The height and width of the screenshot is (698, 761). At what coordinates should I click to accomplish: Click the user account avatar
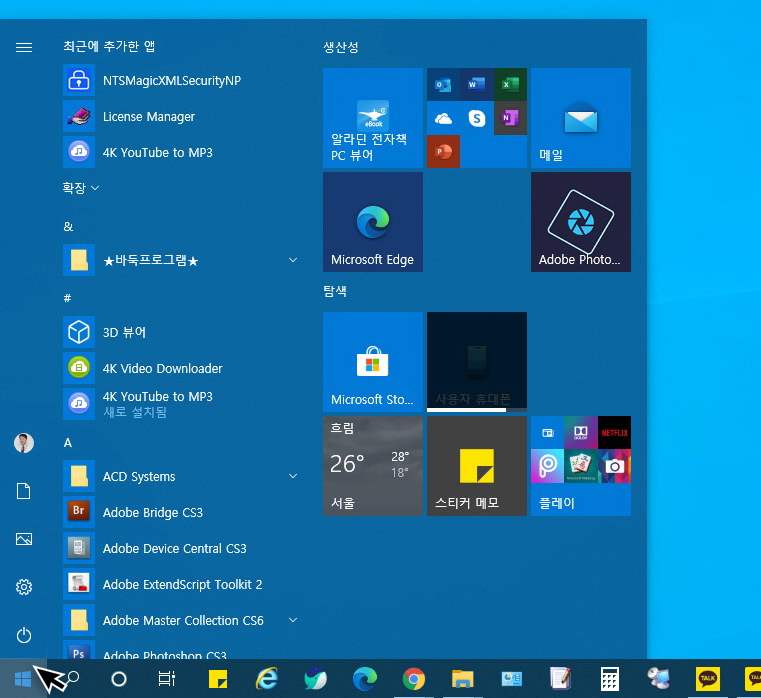click(24, 443)
